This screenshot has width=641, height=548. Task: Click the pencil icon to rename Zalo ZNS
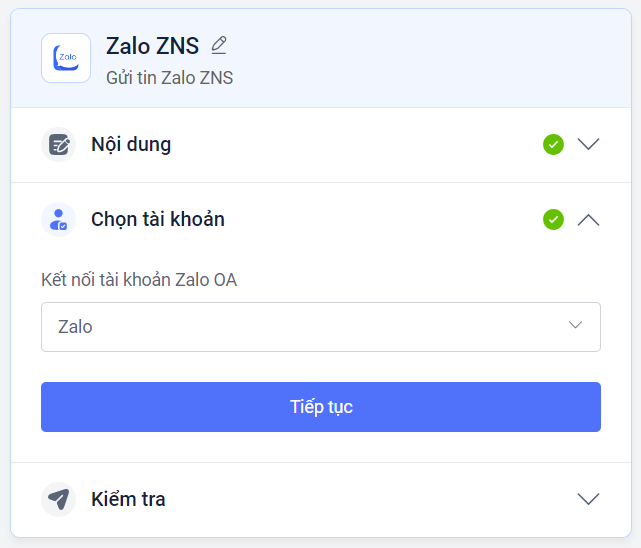219,45
